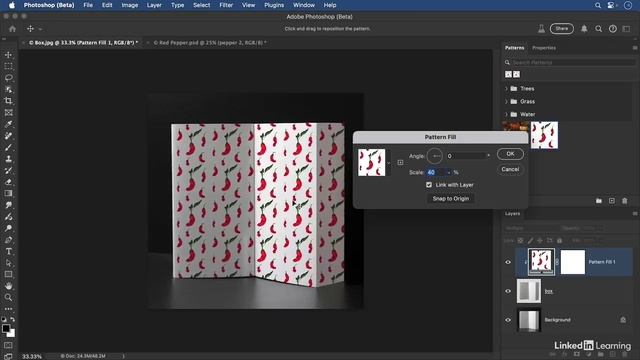
Task: Select the Pen tool
Action: tap(8, 240)
